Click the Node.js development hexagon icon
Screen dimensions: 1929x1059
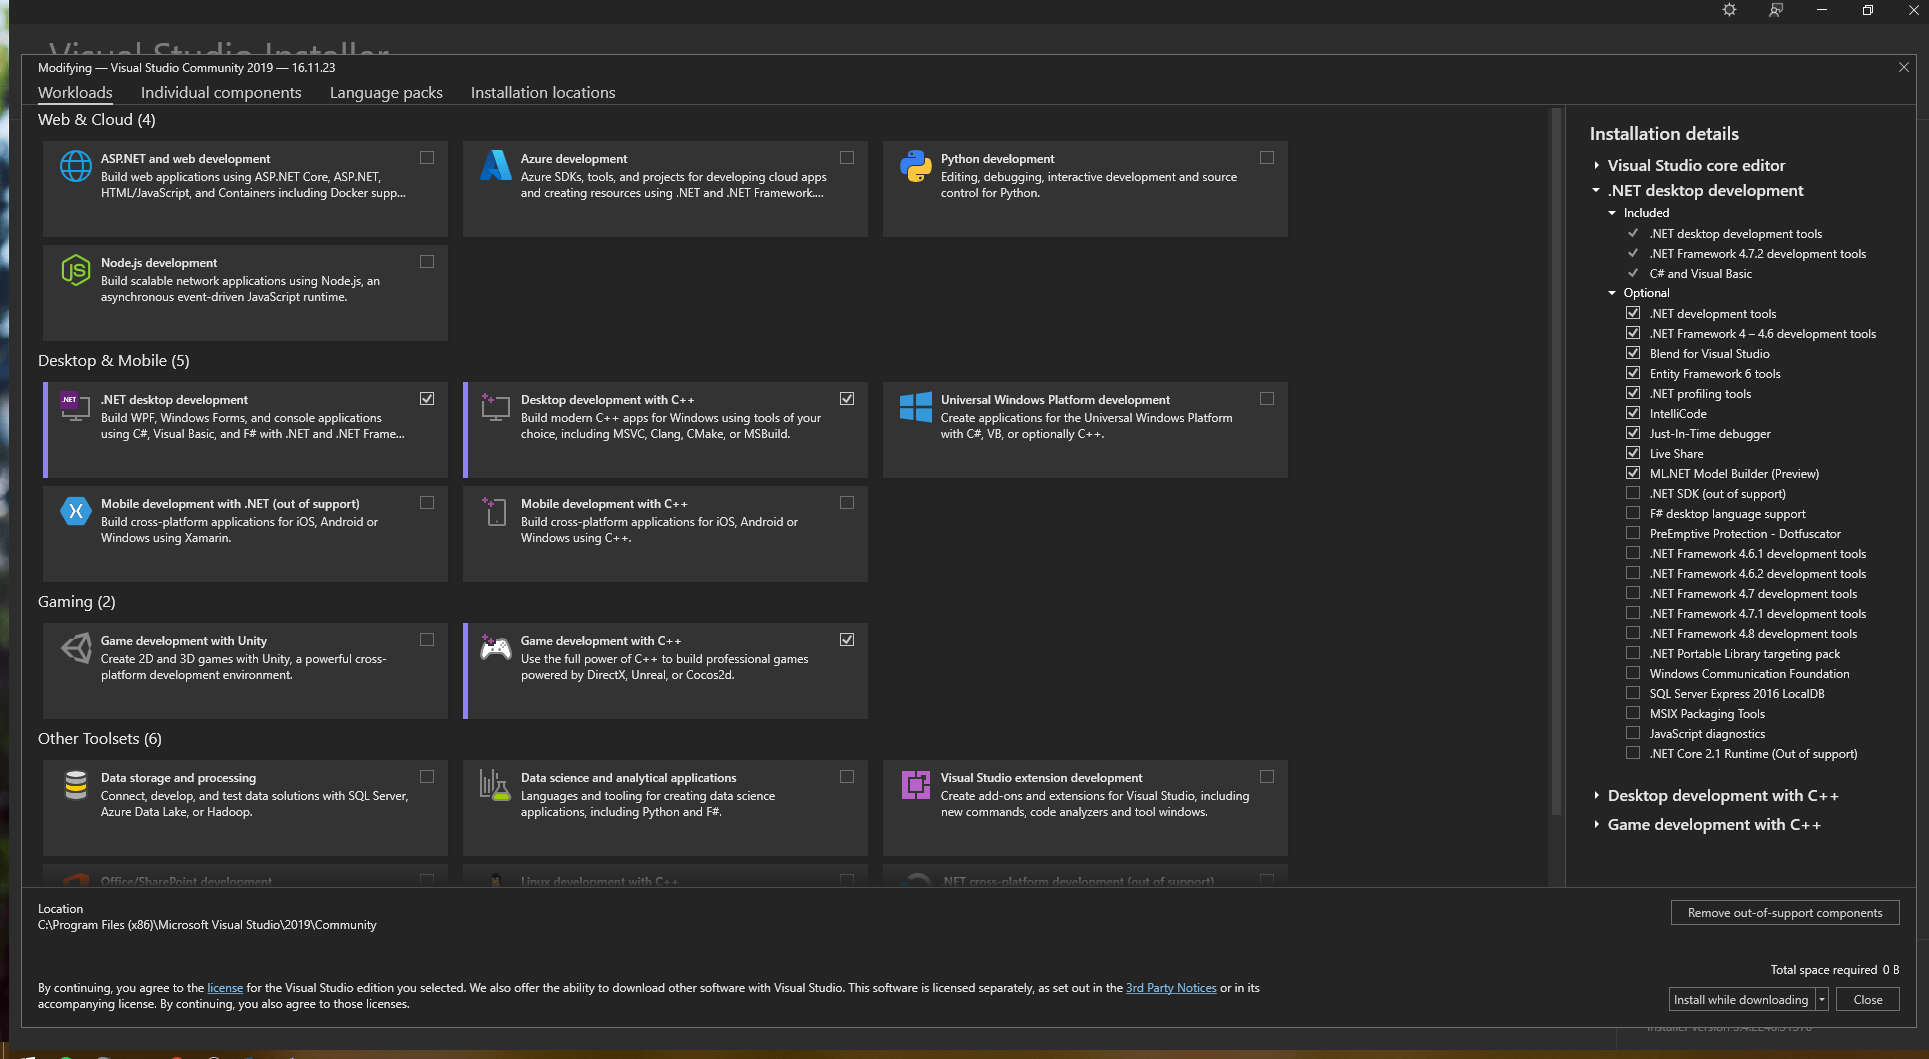76,270
